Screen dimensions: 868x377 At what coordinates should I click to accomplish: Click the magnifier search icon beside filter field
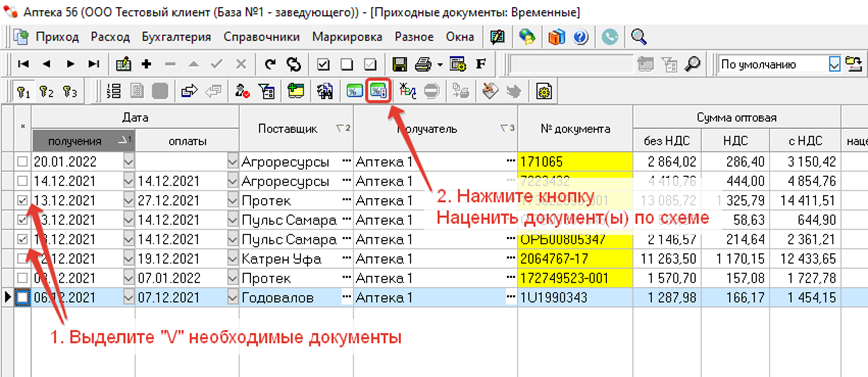click(x=692, y=64)
